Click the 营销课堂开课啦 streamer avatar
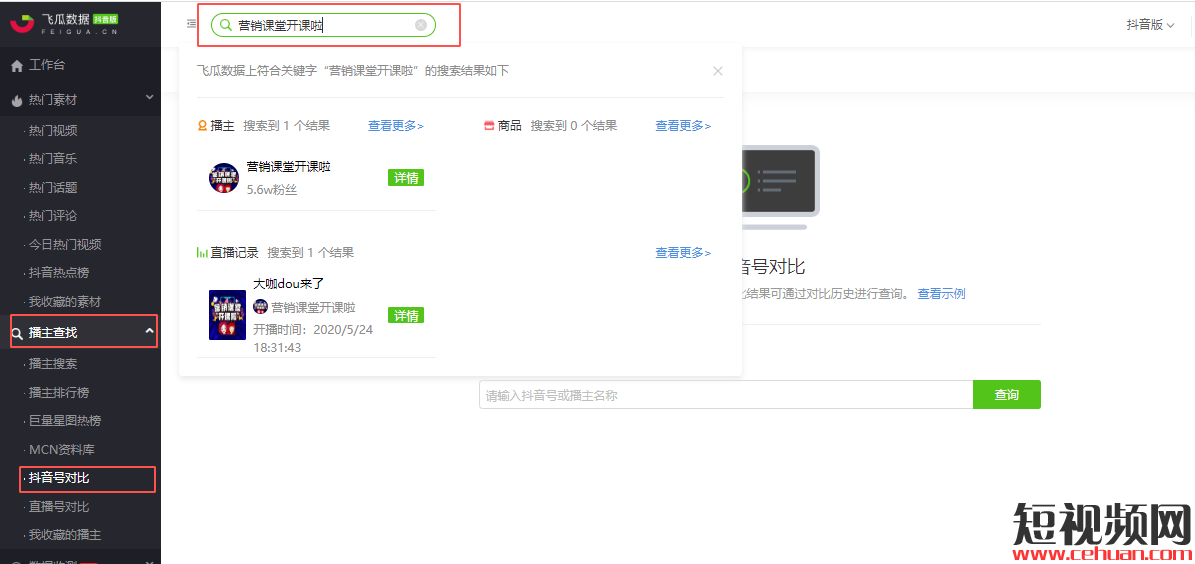The width and height of the screenshot is (1195, 564). pos(224,178)
